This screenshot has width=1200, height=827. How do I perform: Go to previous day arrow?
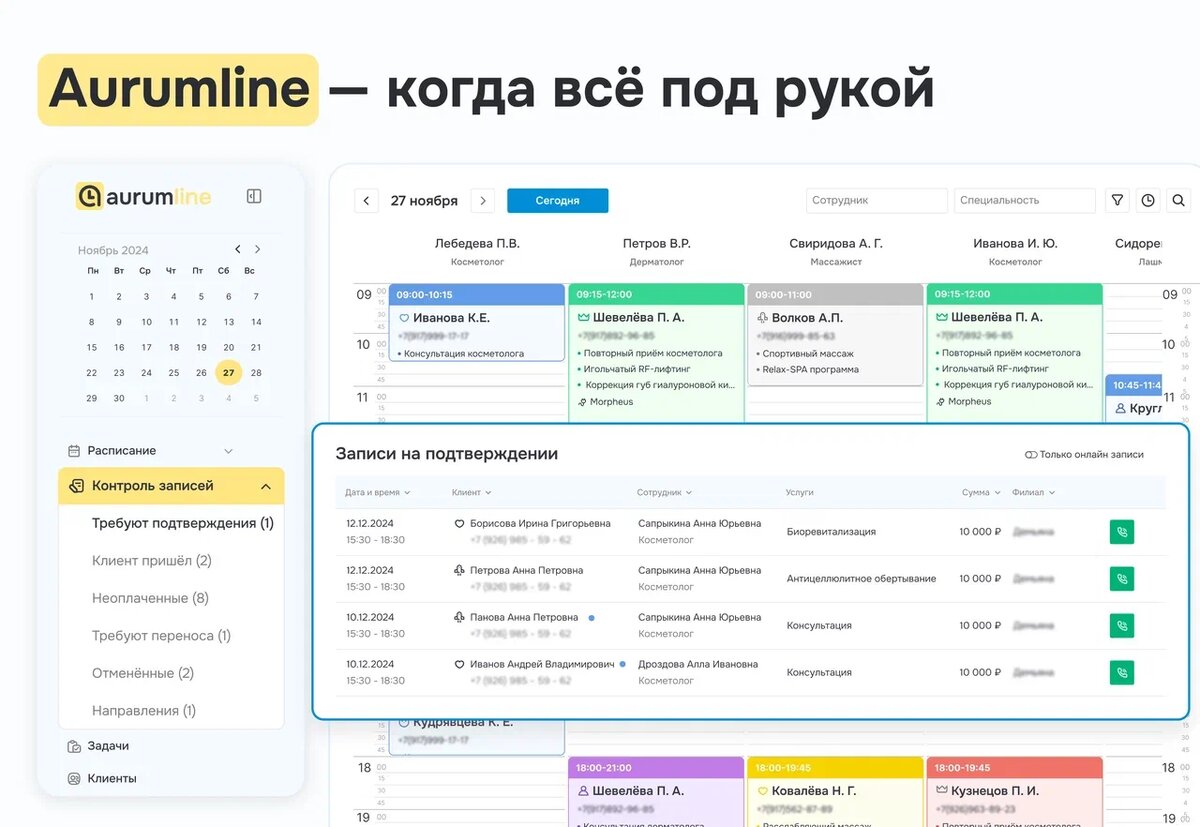click(x=367, y=201)
